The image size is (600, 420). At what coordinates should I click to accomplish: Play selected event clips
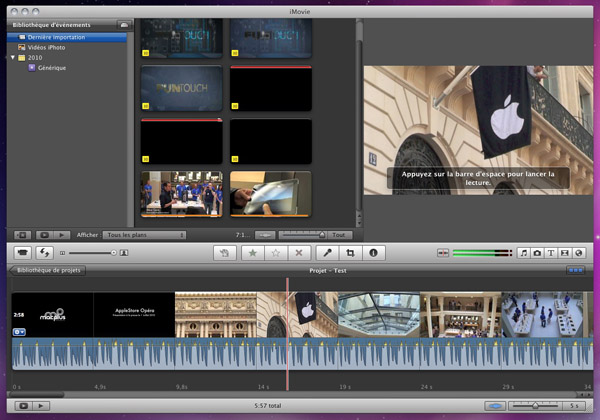(62, 235)
